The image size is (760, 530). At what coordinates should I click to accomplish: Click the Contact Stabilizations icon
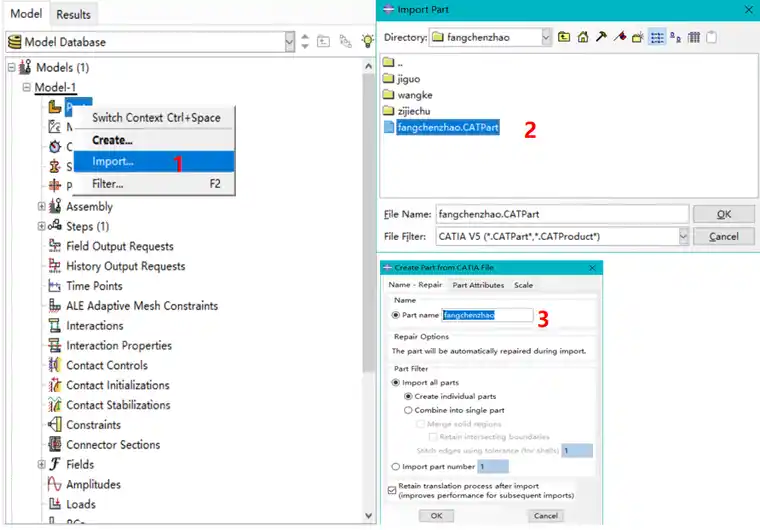click(x=55, y=405)
